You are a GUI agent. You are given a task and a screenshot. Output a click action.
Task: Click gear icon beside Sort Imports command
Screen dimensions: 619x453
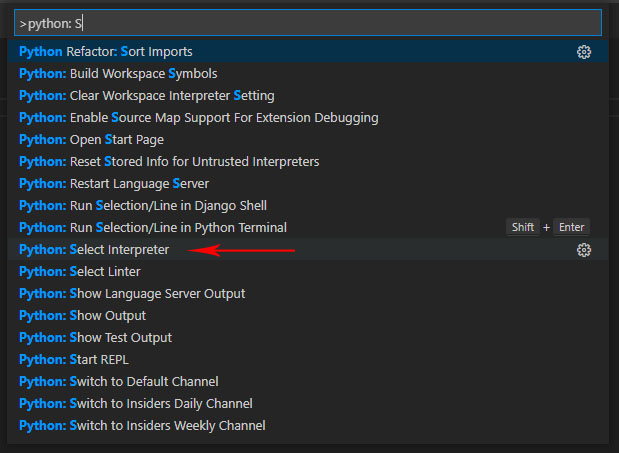pyautogui.click(x=584, y=52)
